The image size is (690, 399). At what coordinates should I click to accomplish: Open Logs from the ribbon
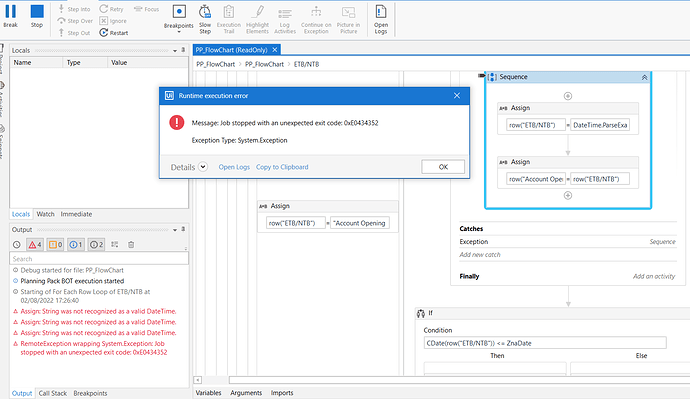pyautogui.click(x=381, y=19)
